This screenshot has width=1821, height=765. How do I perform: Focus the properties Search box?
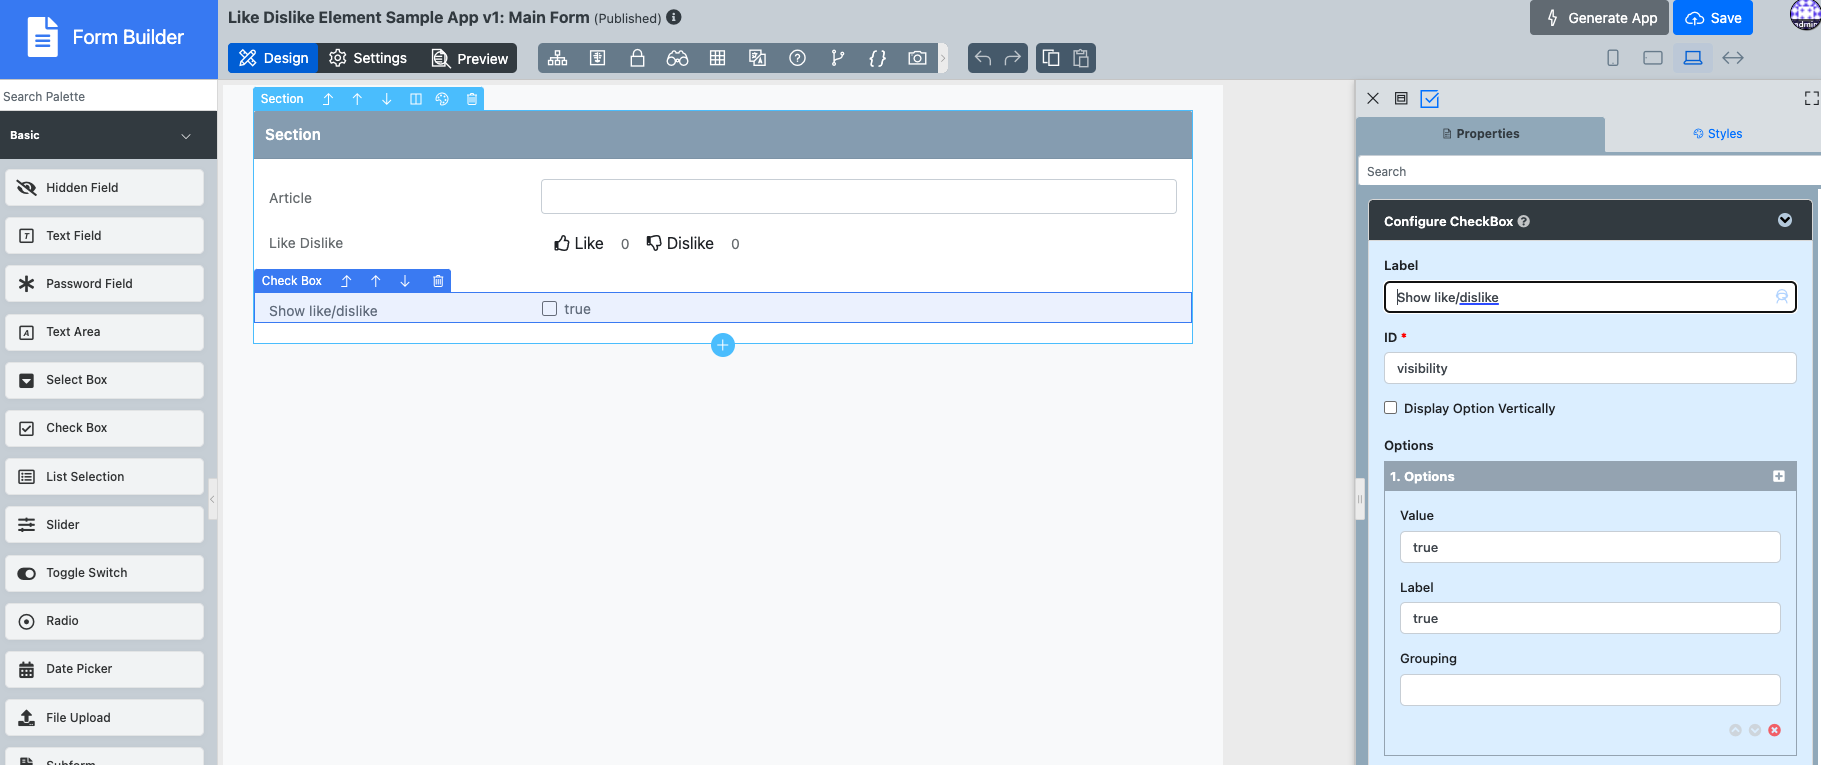[x=1590, y=171]
